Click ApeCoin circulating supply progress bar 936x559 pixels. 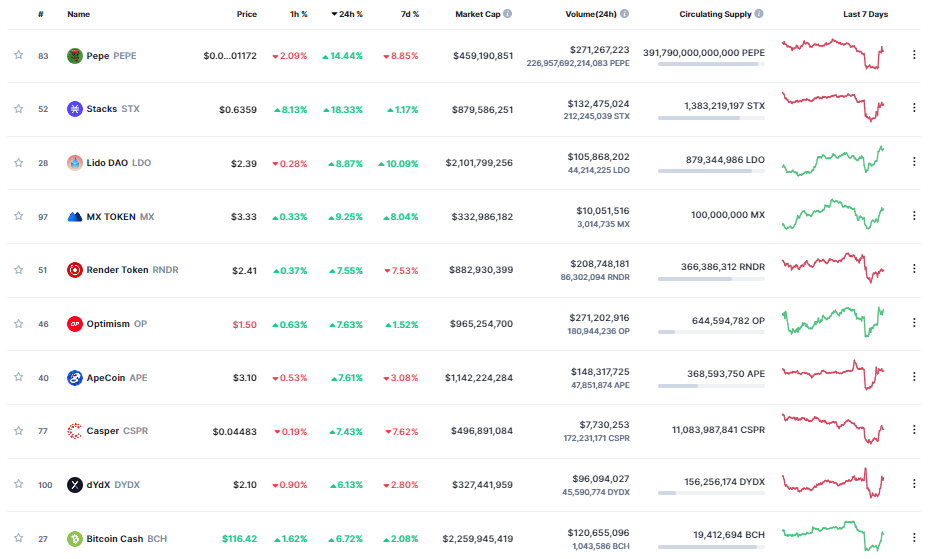coord(711,386)
